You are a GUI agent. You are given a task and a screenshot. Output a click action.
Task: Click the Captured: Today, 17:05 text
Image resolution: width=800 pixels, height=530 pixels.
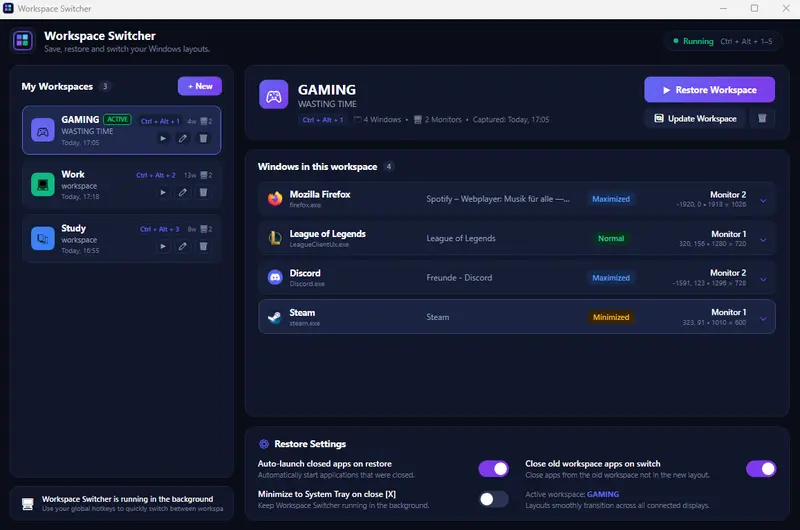511,119
